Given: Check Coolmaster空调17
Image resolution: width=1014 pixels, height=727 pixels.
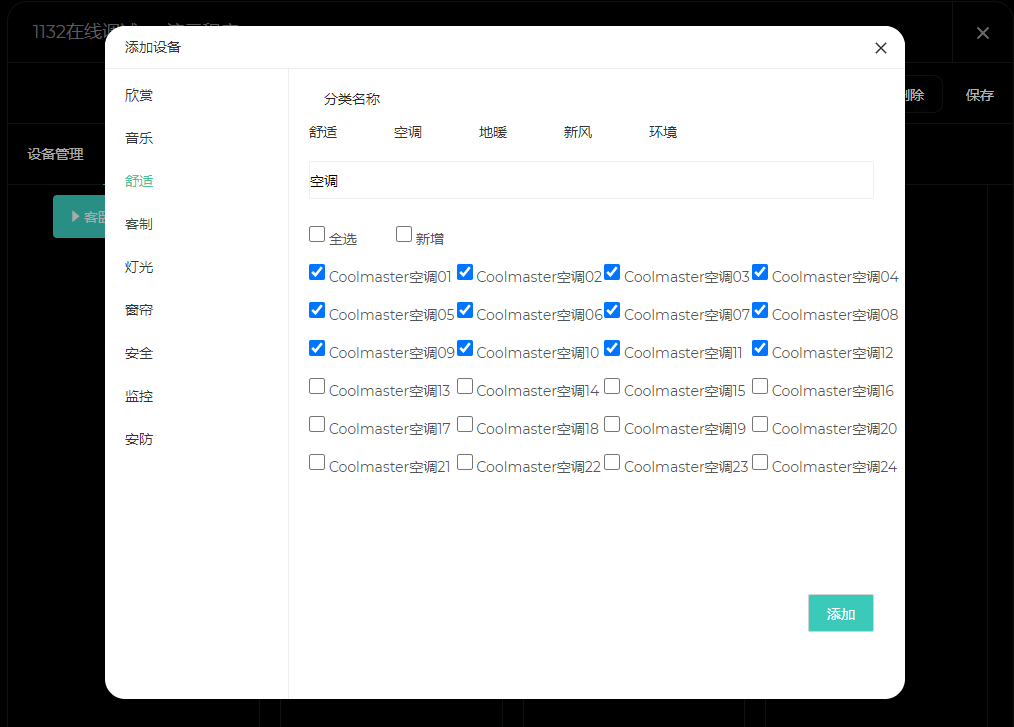Looking at the screenshot, I should (x=317, y=424).
